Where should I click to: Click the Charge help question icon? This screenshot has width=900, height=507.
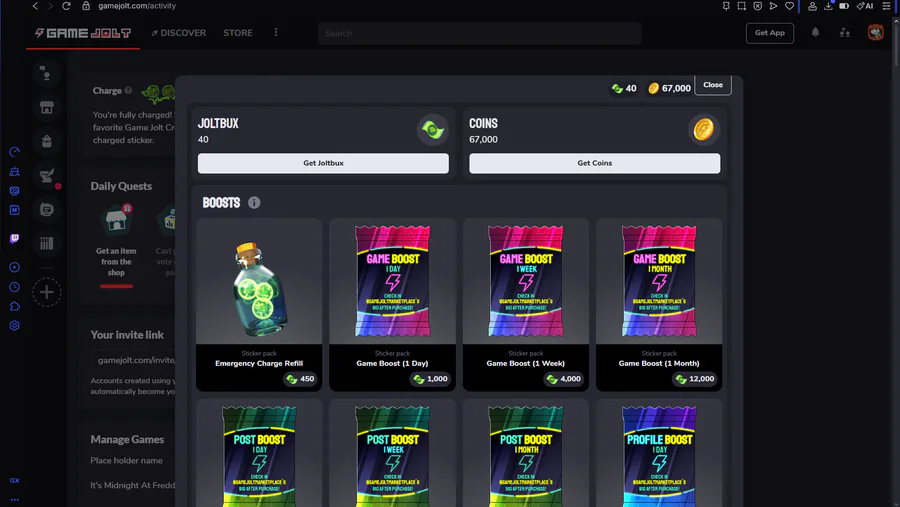coord(129,91)
